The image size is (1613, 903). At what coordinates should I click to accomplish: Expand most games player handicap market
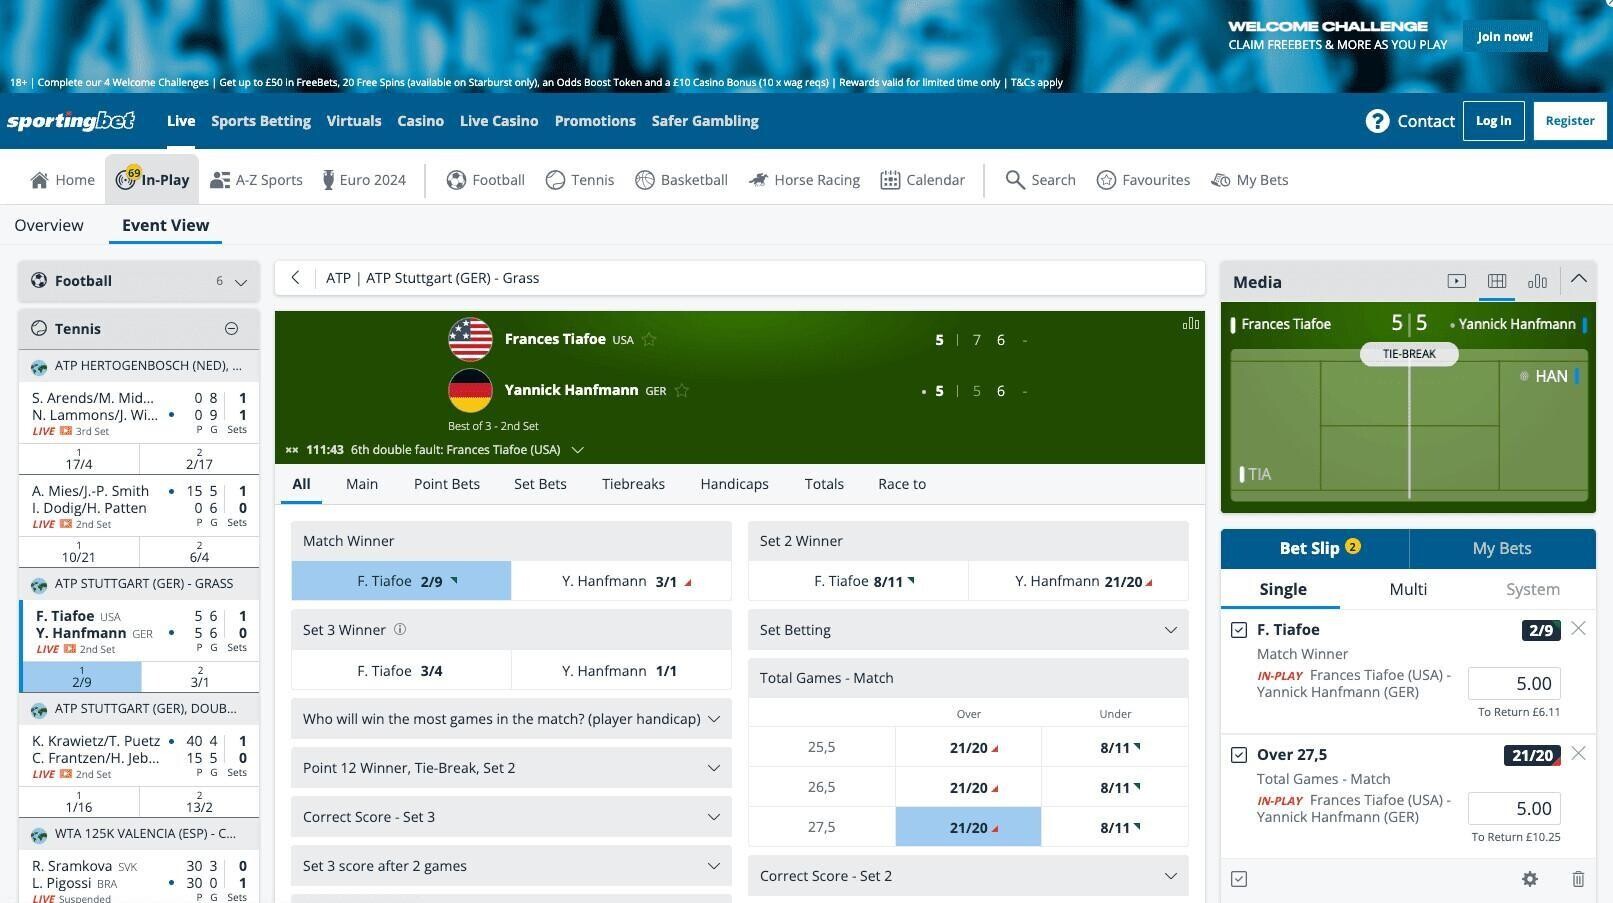pos(511,719)
